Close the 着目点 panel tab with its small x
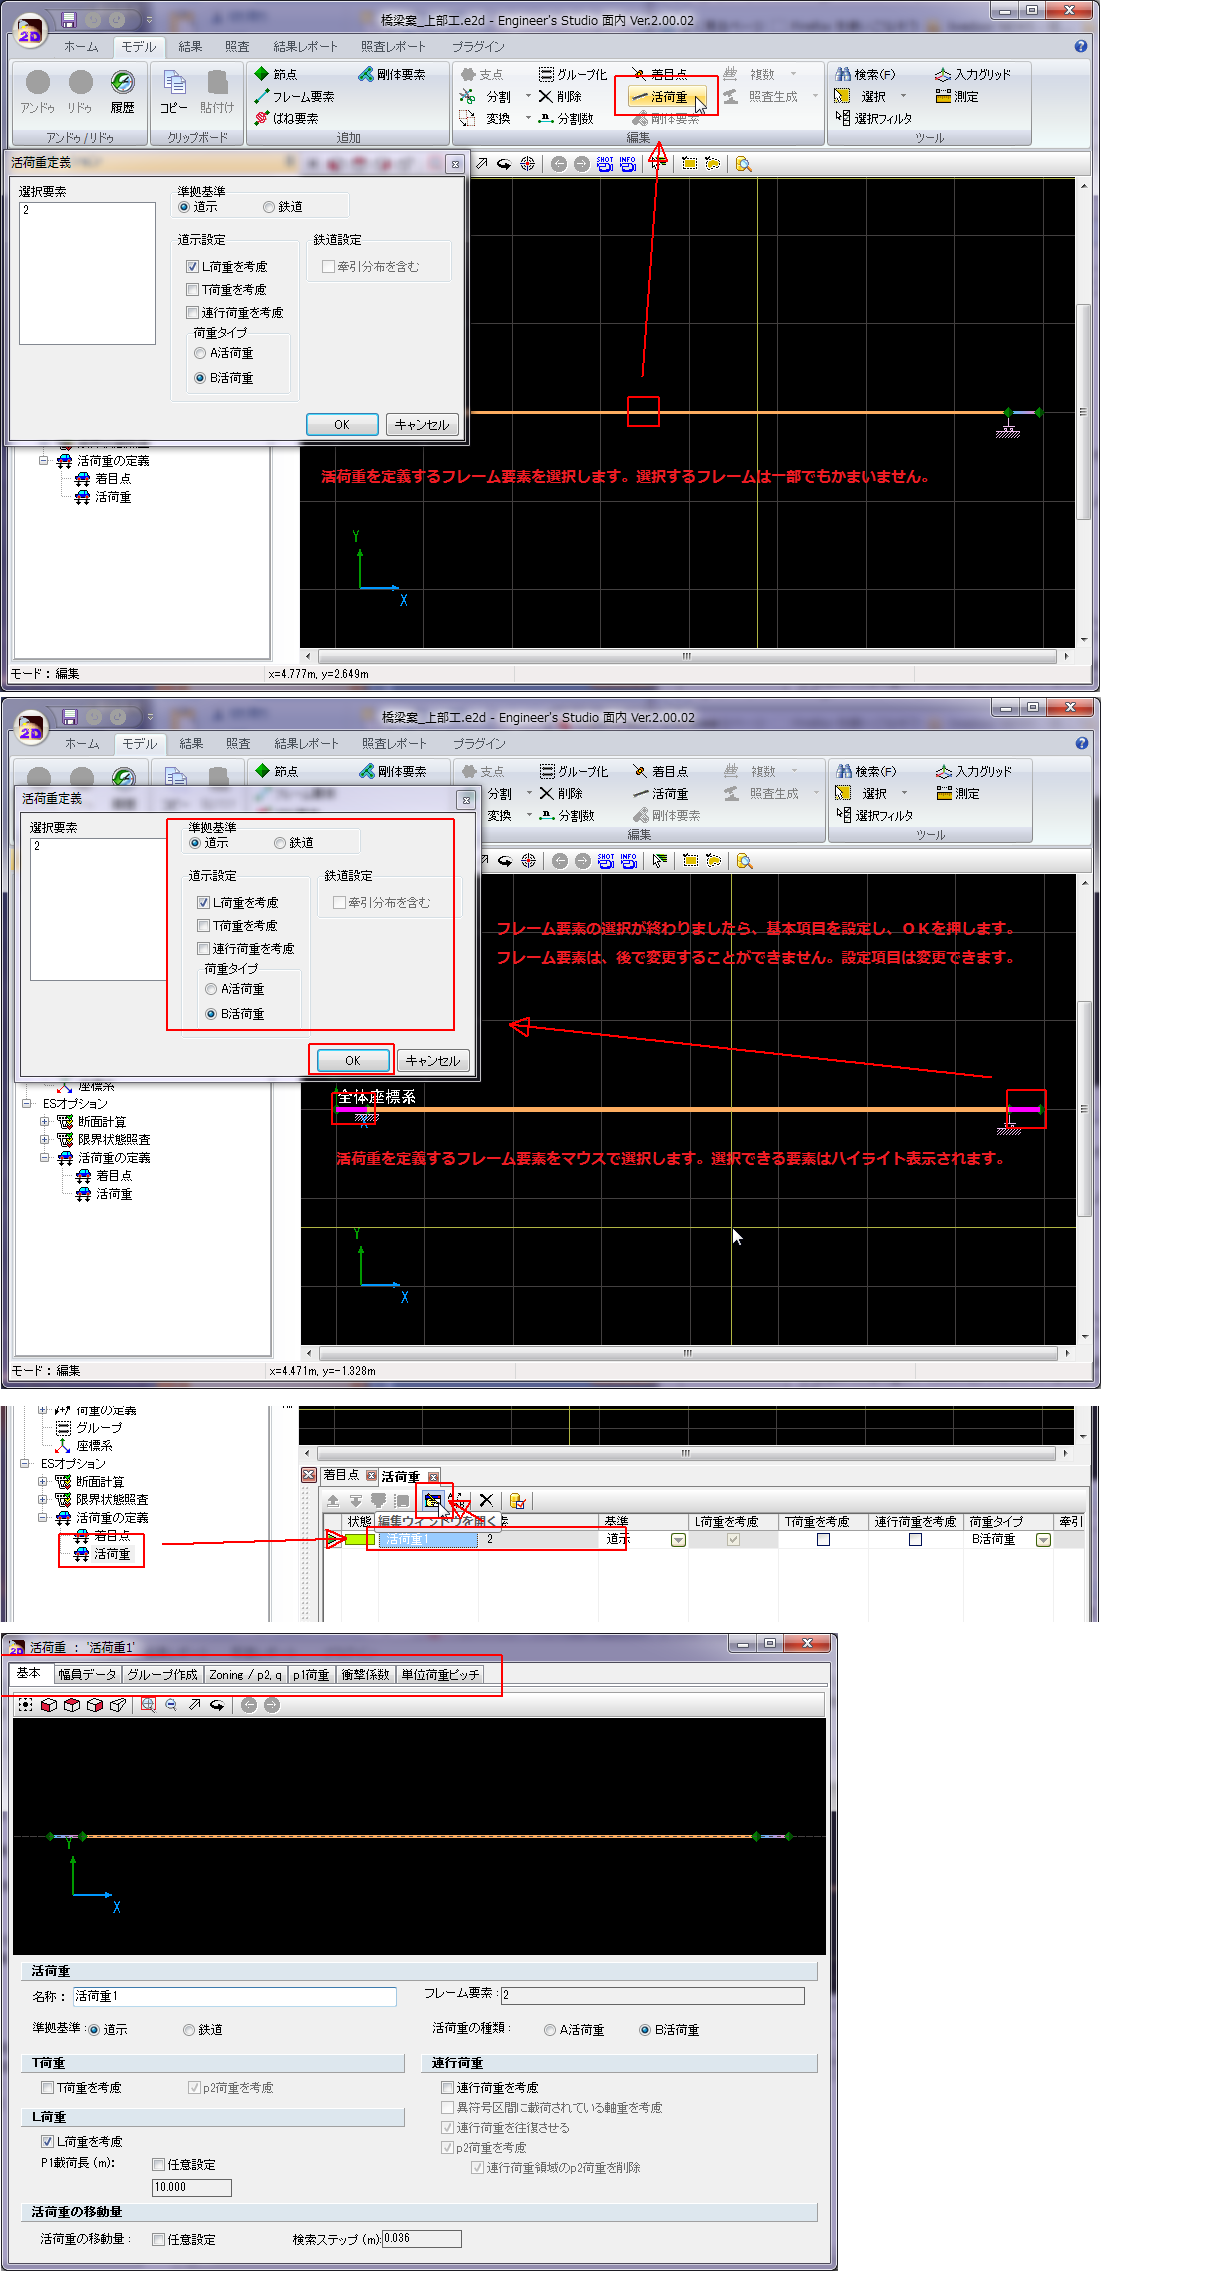The width and height of the screenshot is (1229, 2276). [x=371, y=1475]
